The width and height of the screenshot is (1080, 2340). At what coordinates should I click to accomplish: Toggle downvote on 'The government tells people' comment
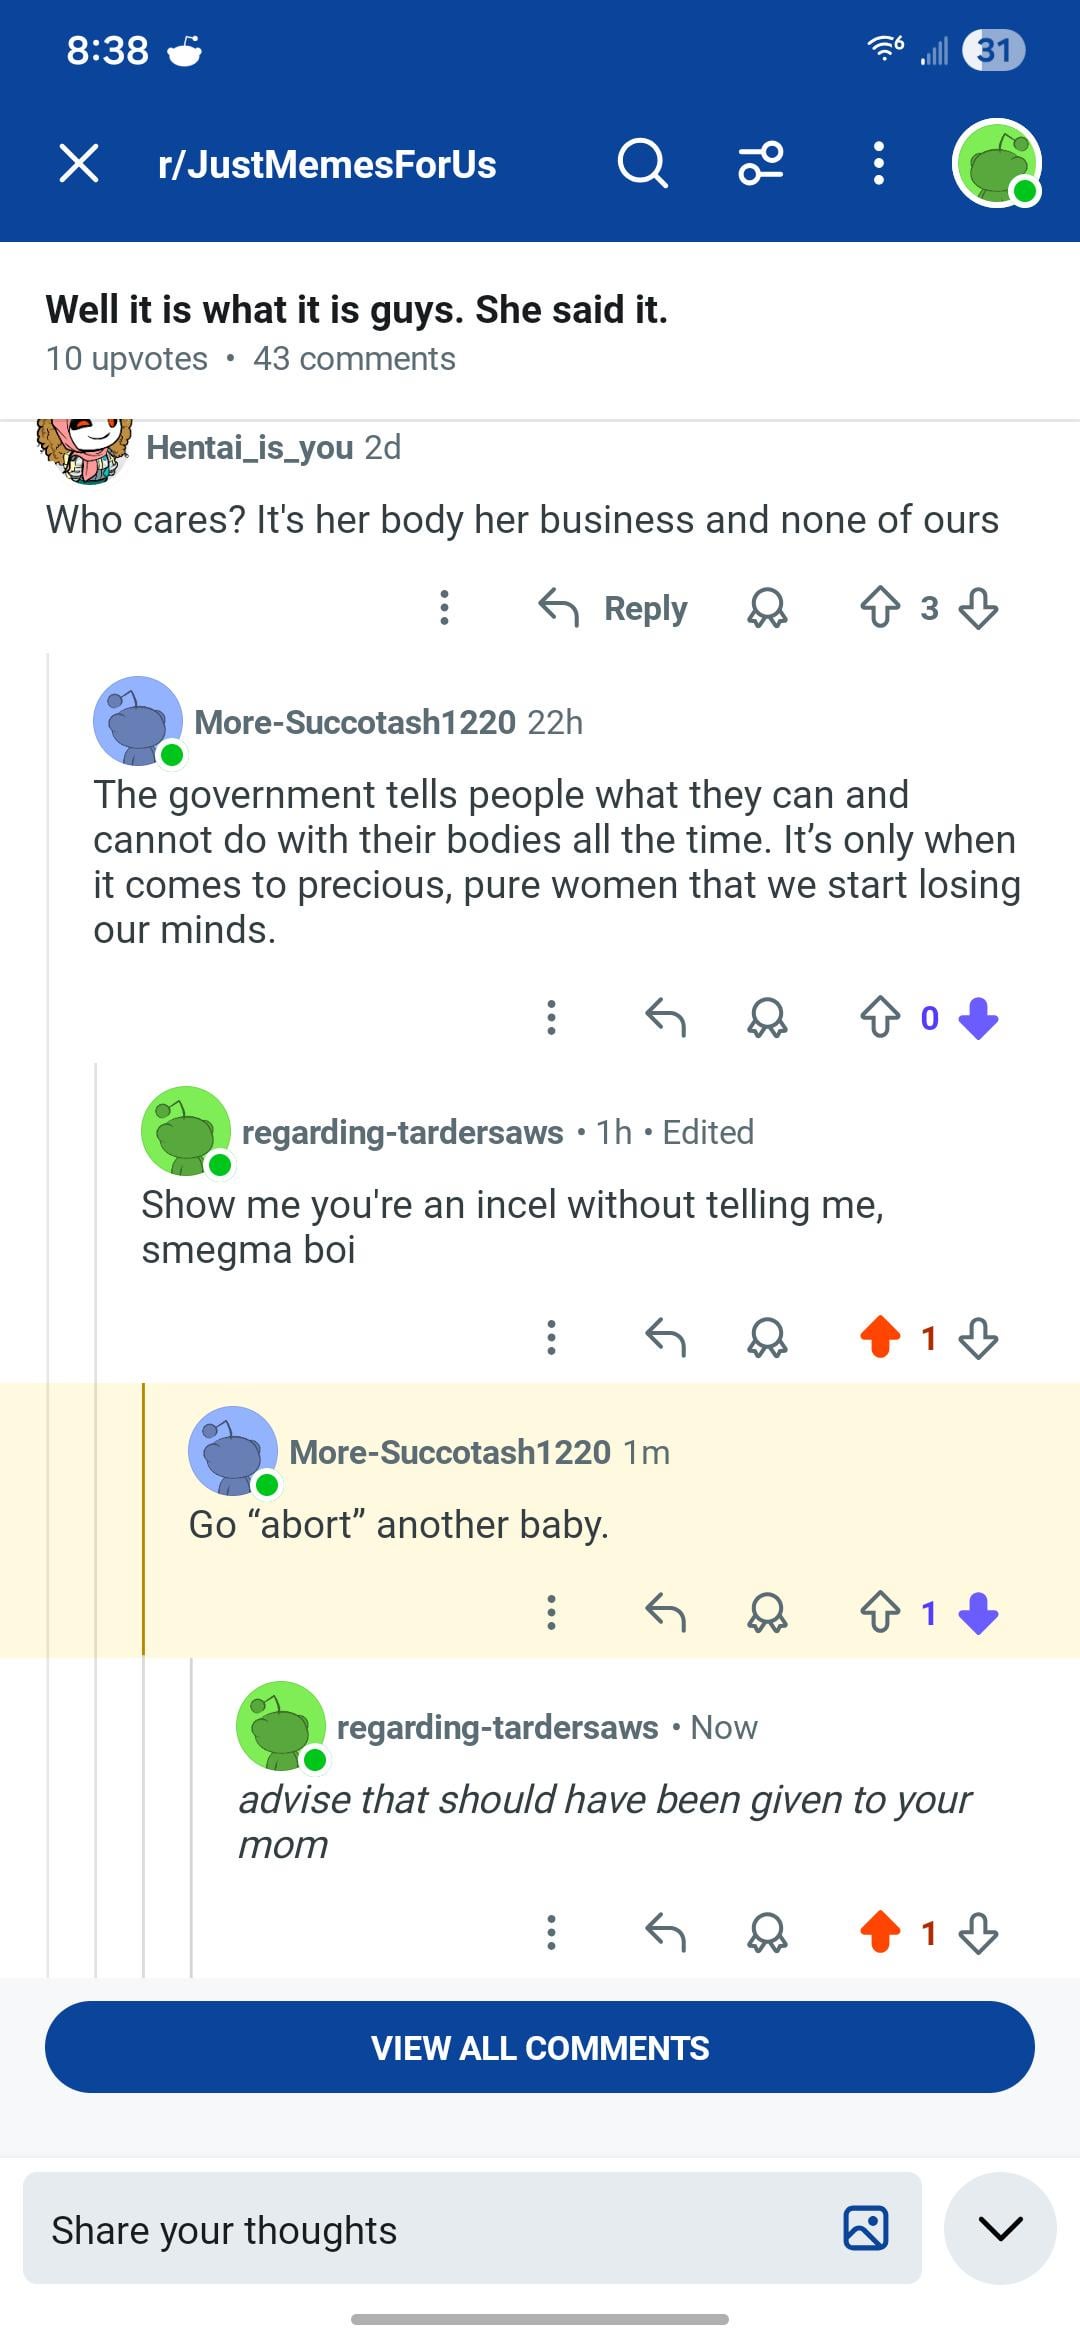978,1018
